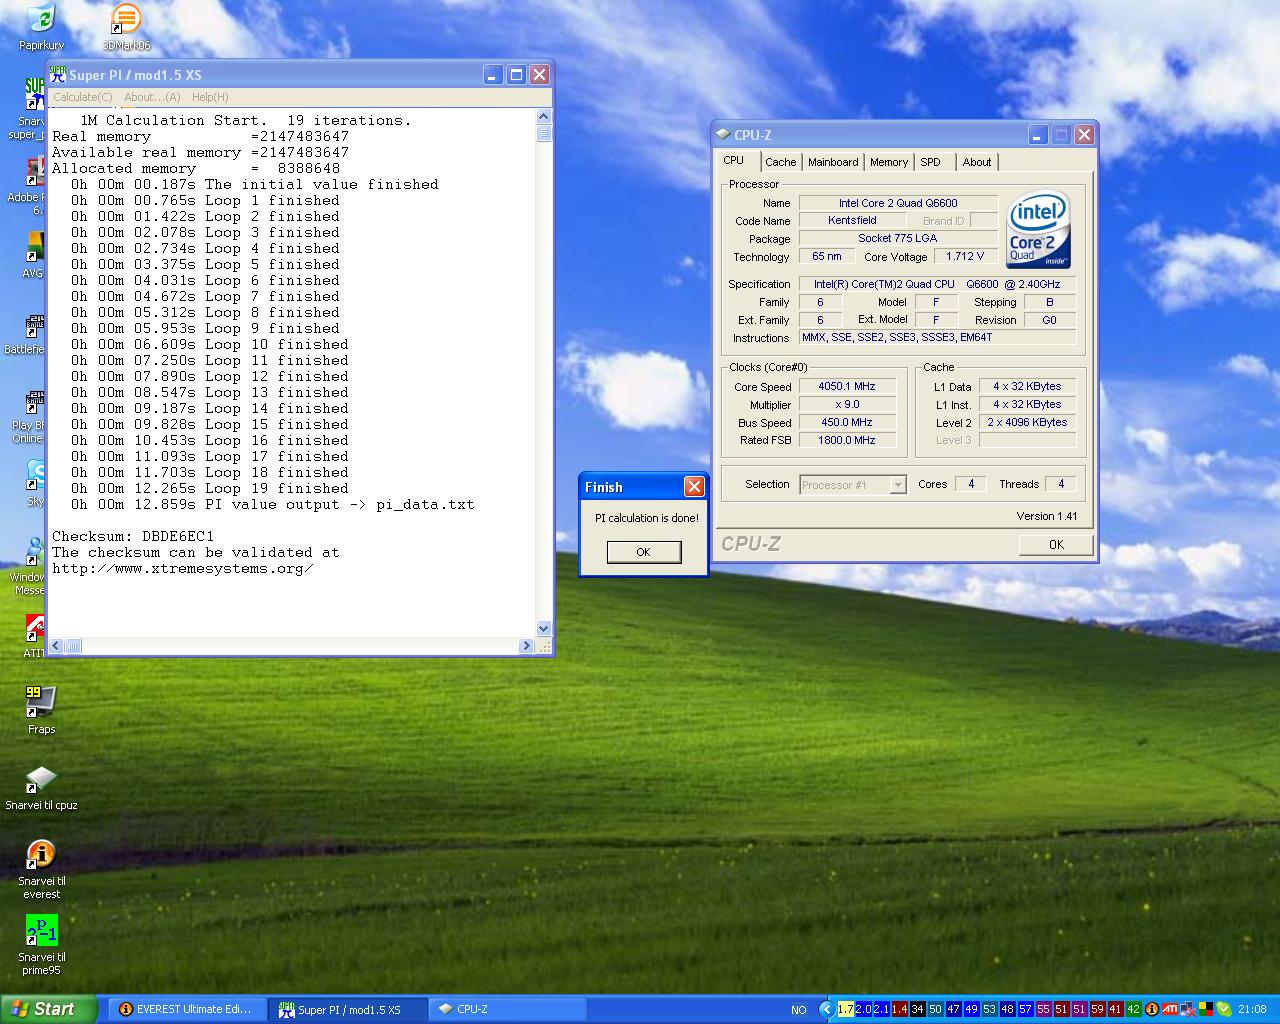Click OK button in CPU-Z window
This screenshot has height=1024, width=1280.
[x=1056, y=544]
